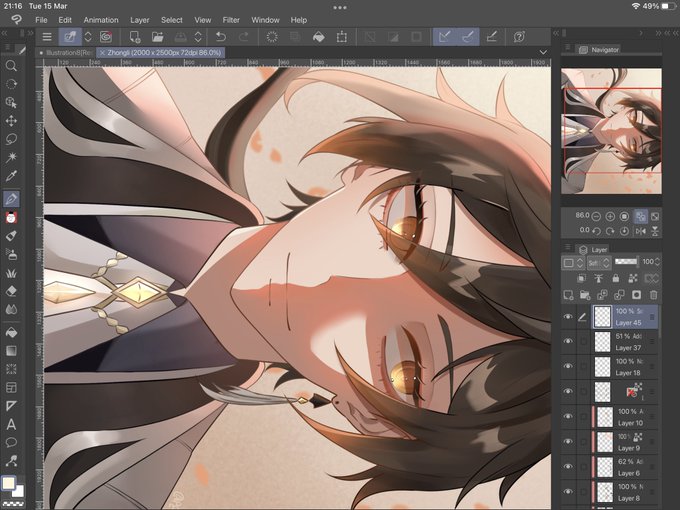Zoom out in the Navigator
This screenshot has height=510, width=680.
[596, 216]
